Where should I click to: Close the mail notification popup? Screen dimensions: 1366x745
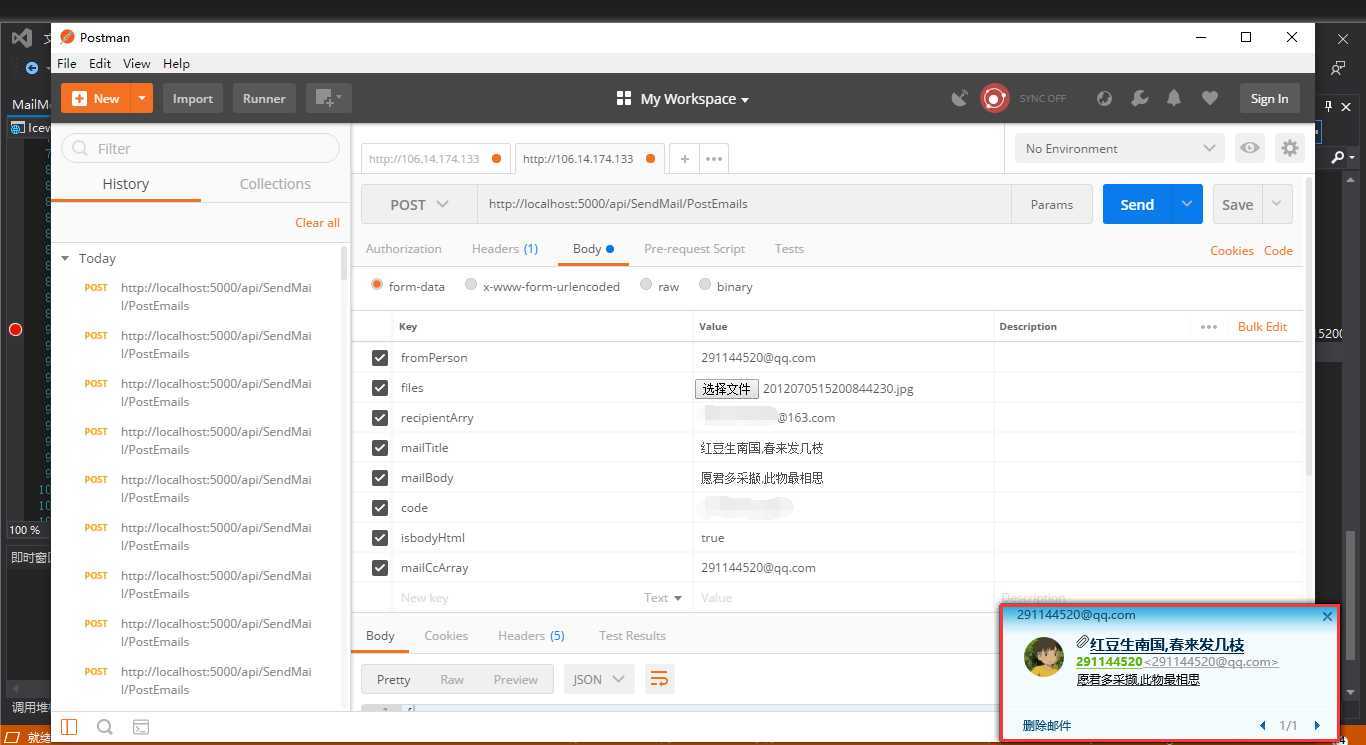click(1327, 616)
